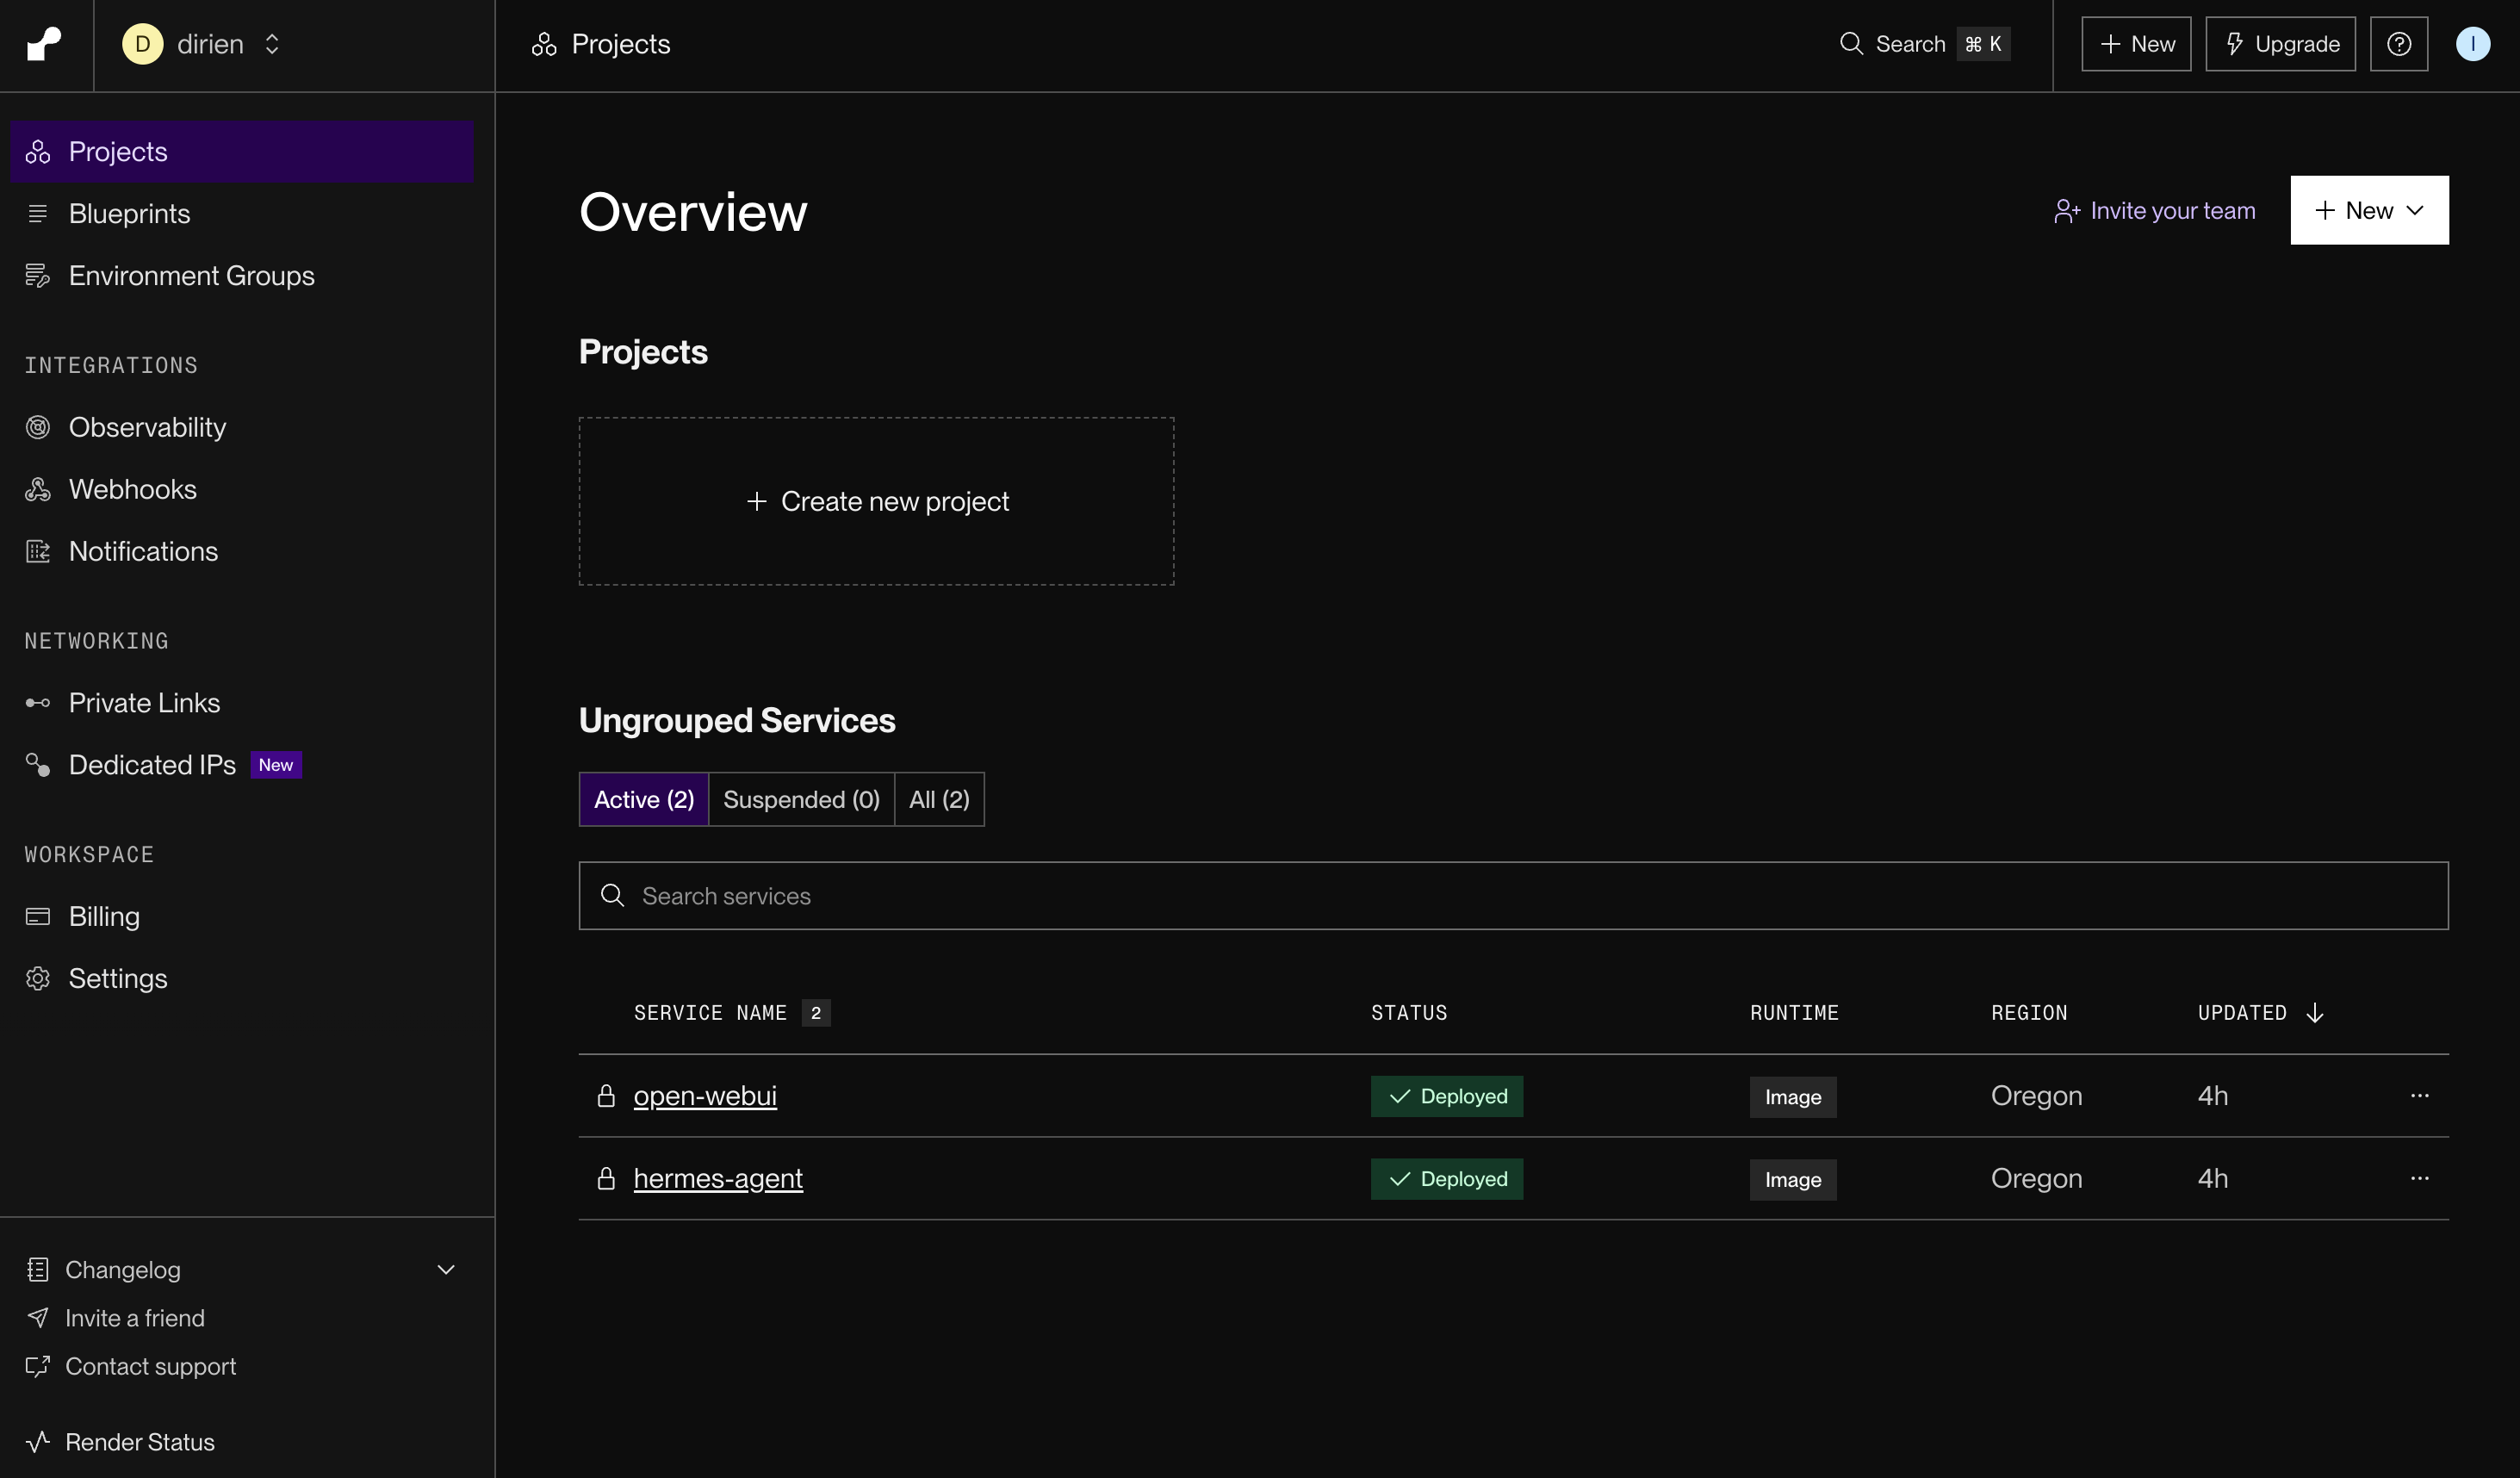Open the user avatar menu
Screen dimensions: 2520x1478
tap(2472, 44)
